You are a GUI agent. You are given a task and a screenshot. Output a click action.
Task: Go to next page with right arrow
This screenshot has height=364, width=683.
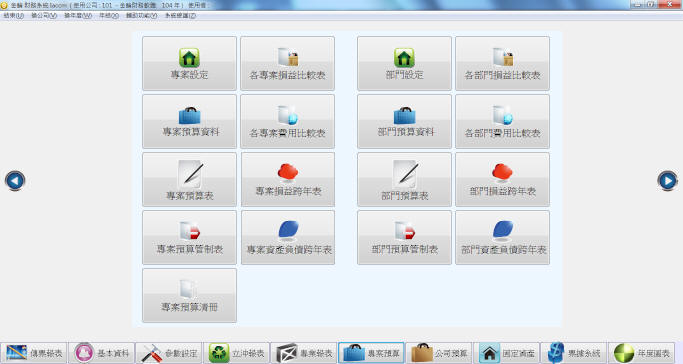[667, 180]
